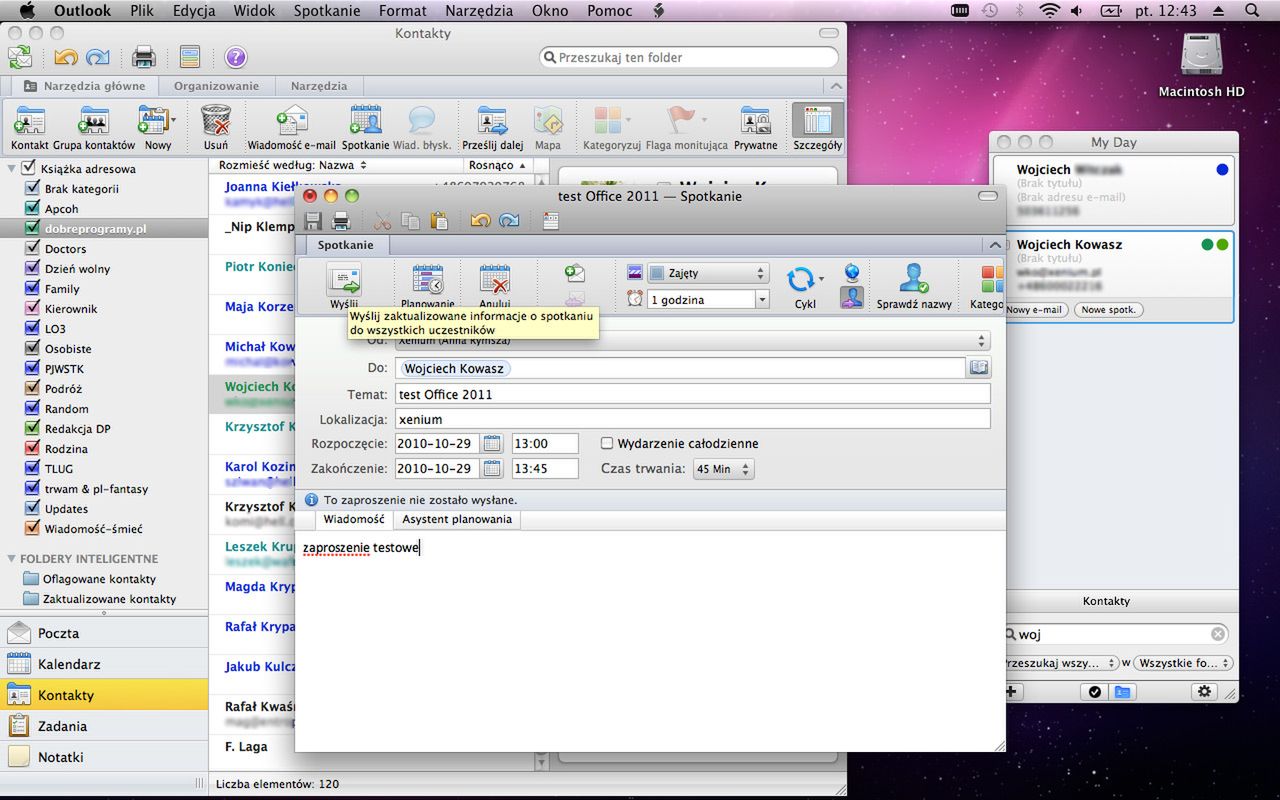Open the Czas trwania 45 Min dropdown
The image size is (1280, 800).
click(724, 469)
